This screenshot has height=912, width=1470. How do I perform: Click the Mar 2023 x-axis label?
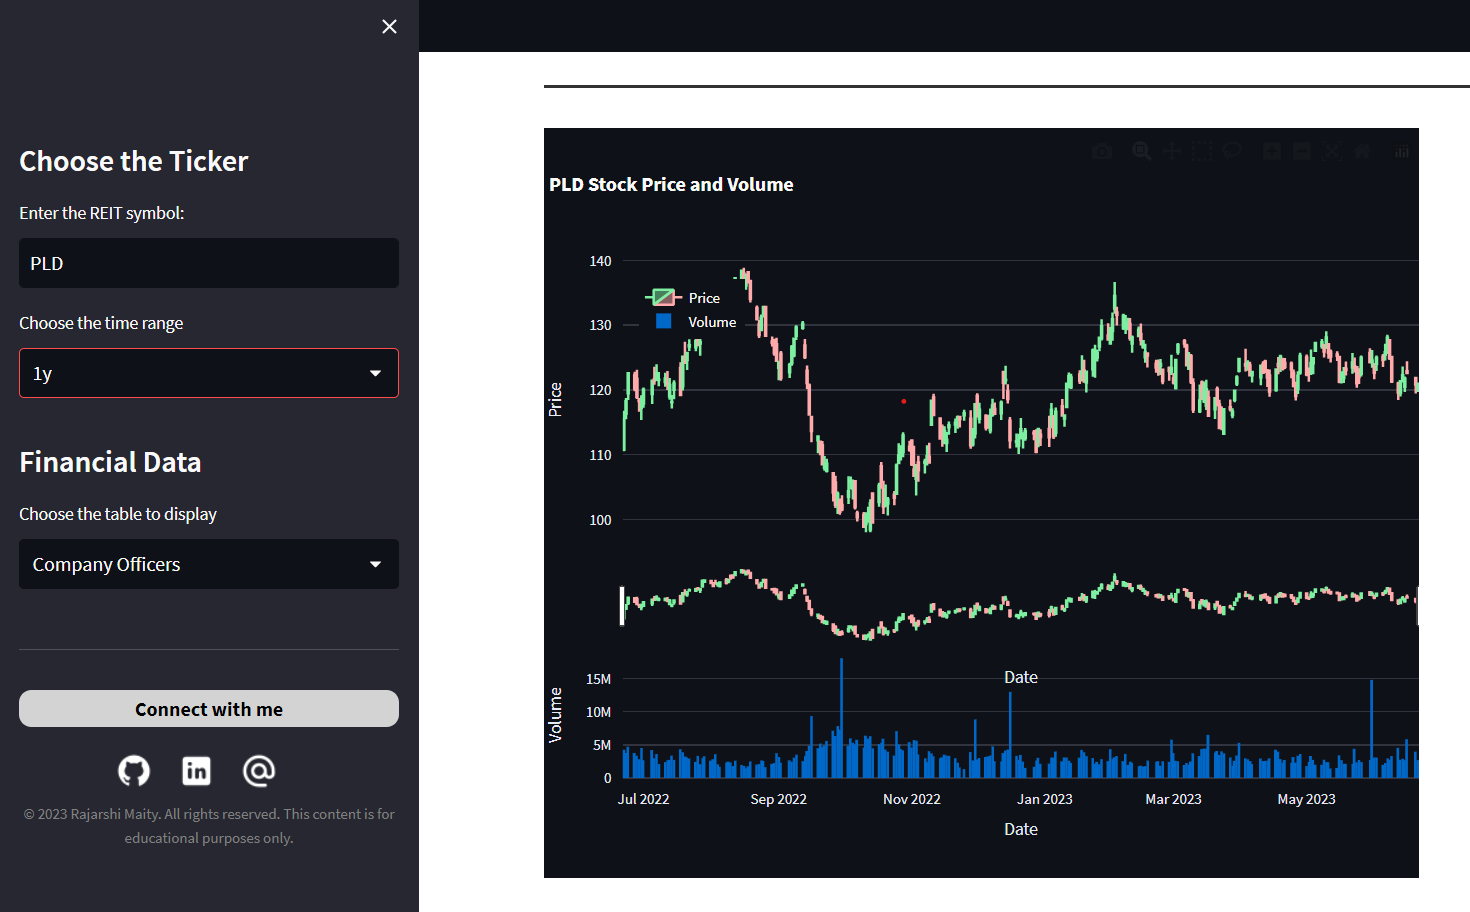1173,799
